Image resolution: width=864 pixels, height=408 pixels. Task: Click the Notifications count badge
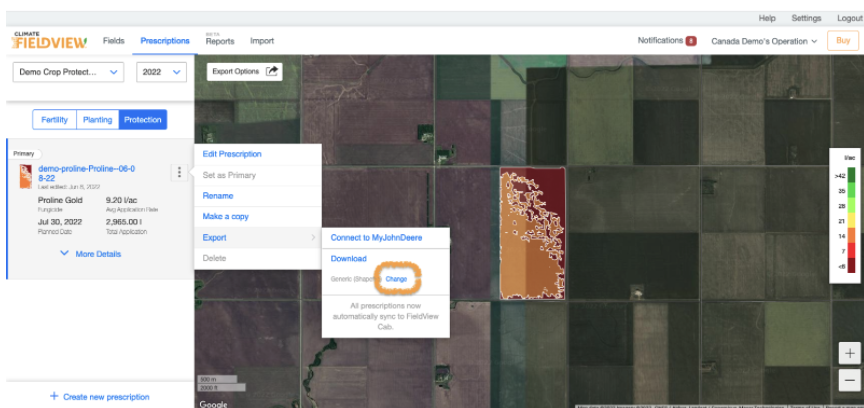click(691, 41)
